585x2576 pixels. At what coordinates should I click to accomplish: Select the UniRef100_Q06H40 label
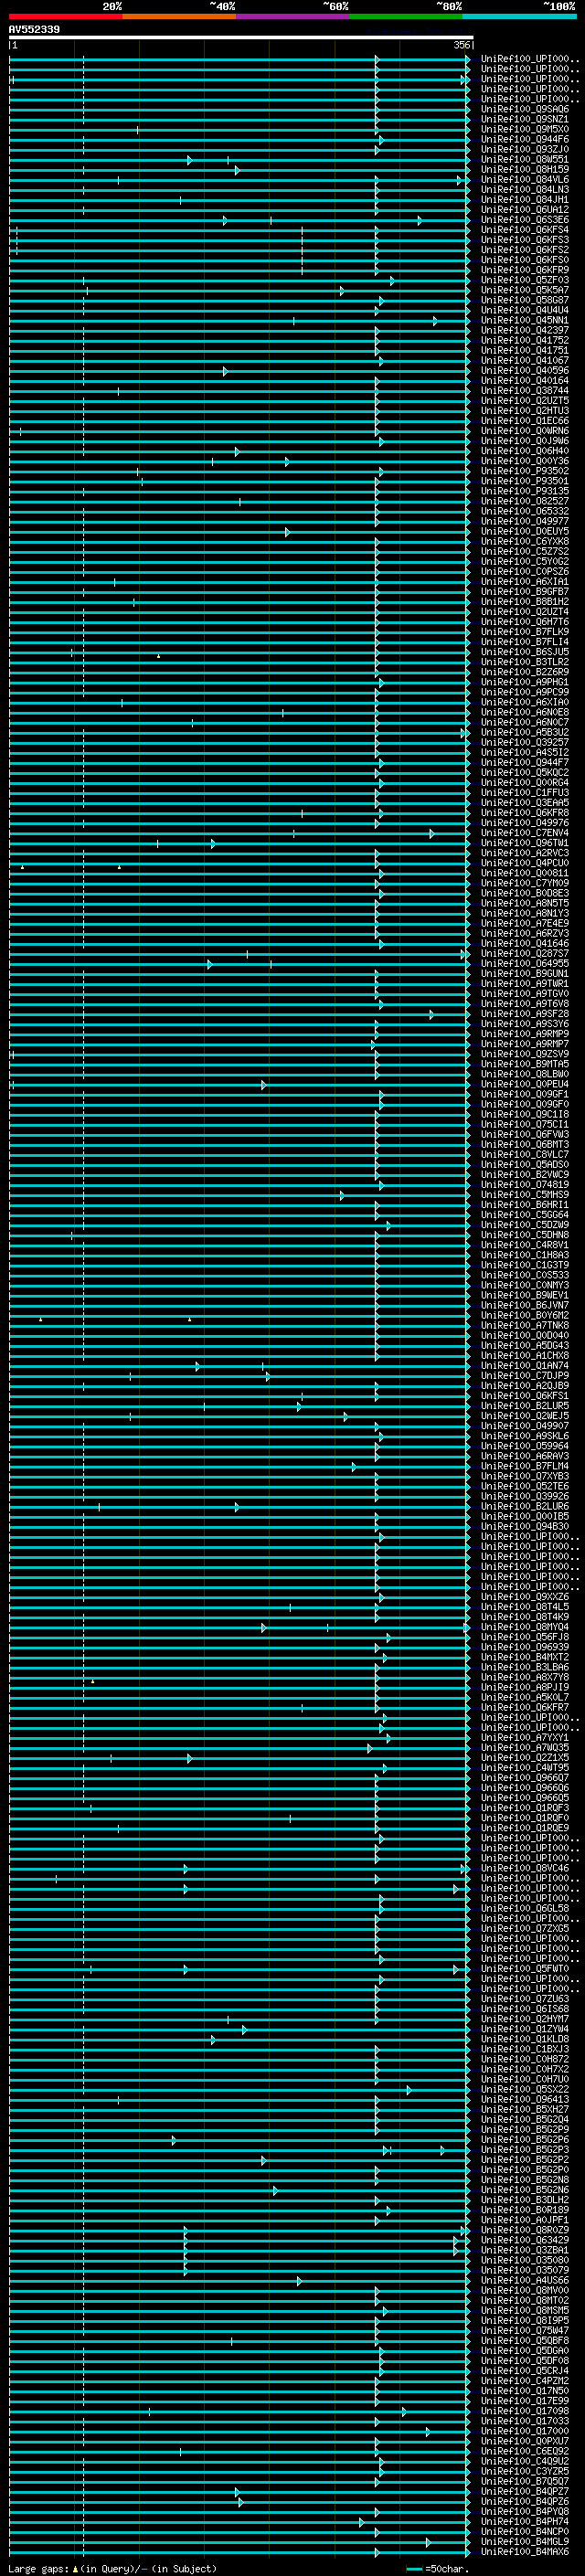coord(525,450)
